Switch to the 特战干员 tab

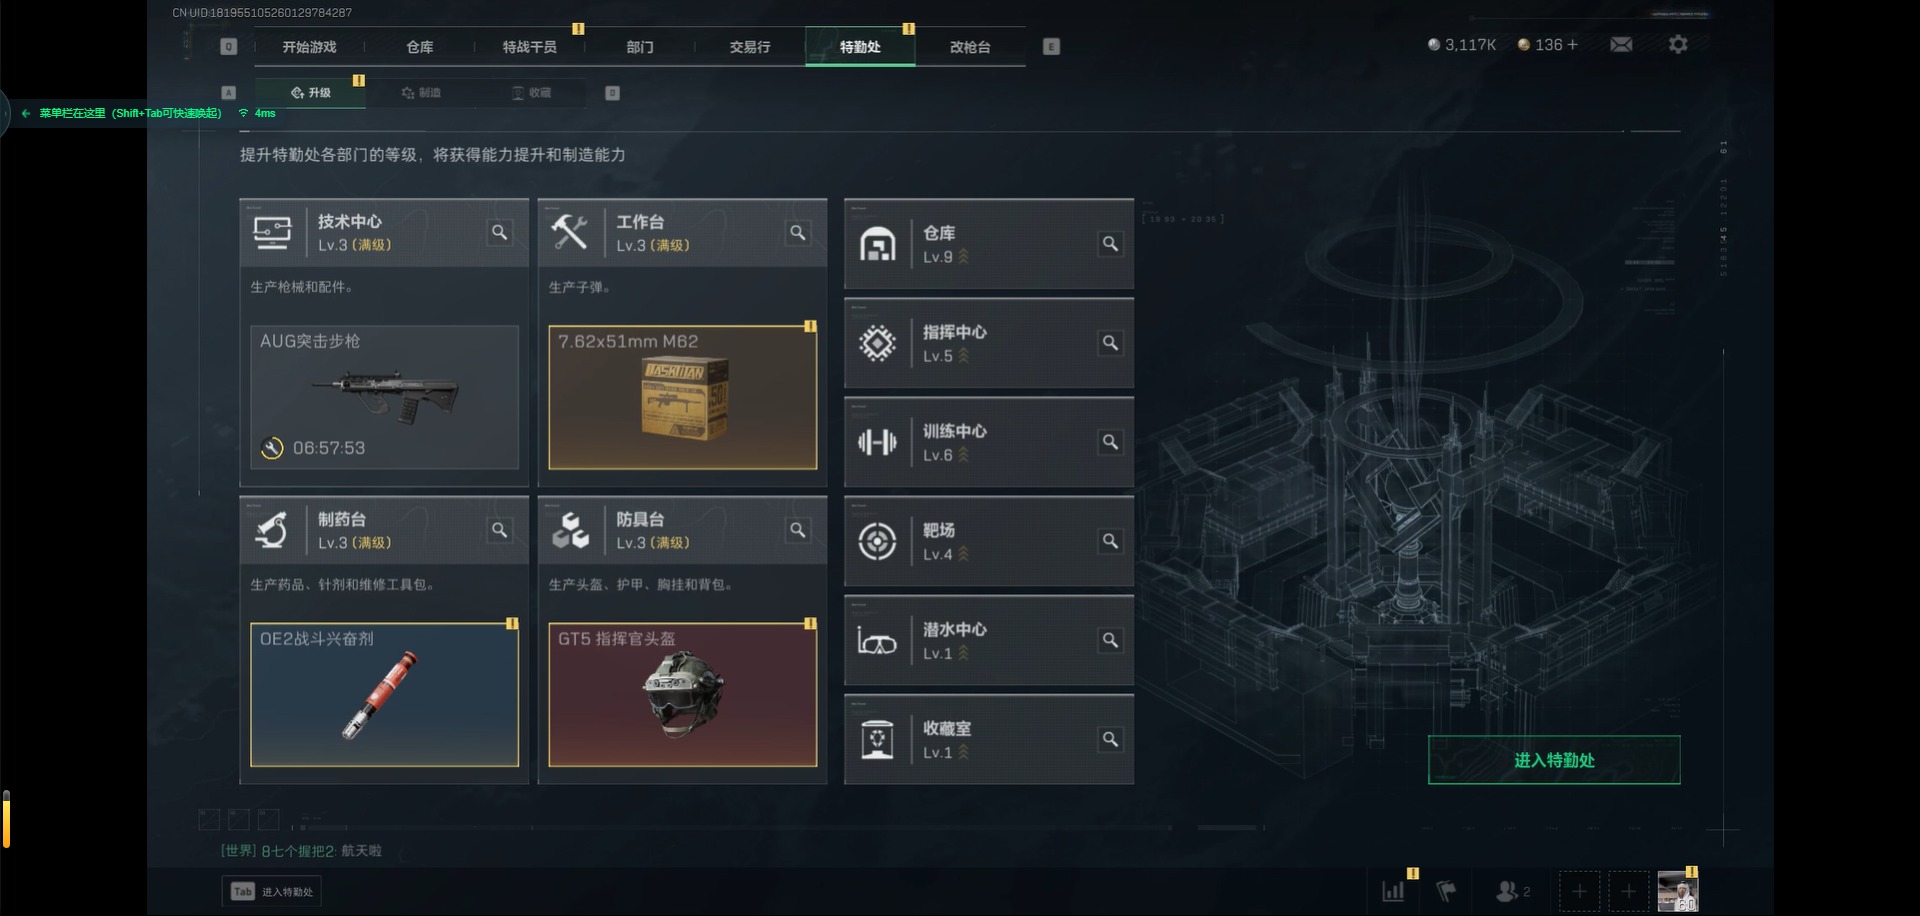point(529,47)
